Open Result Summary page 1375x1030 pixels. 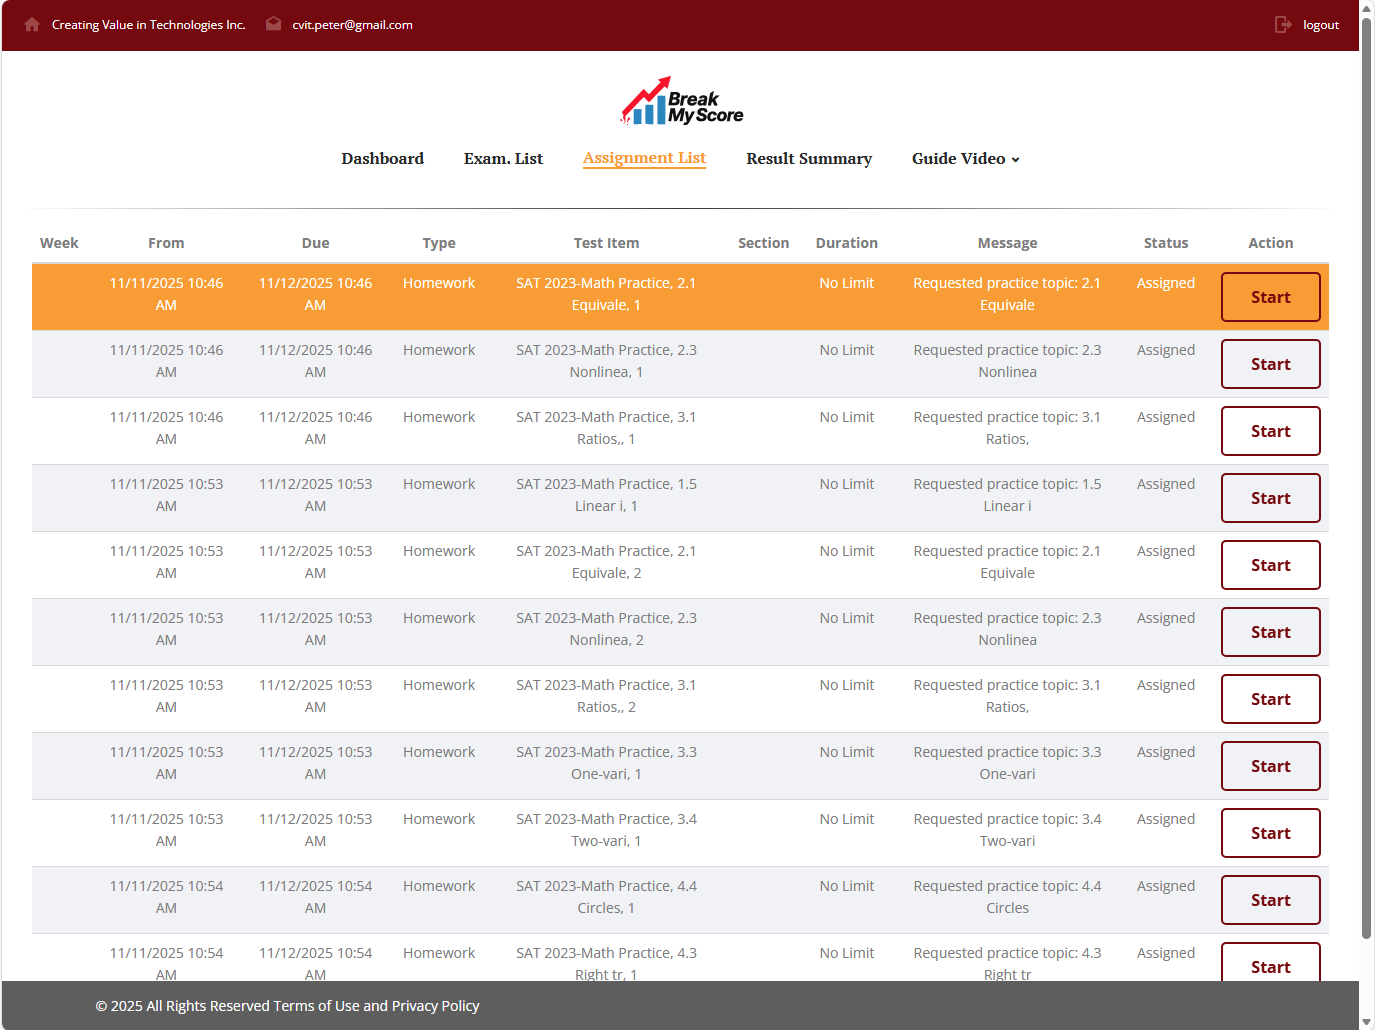point(808,159)
